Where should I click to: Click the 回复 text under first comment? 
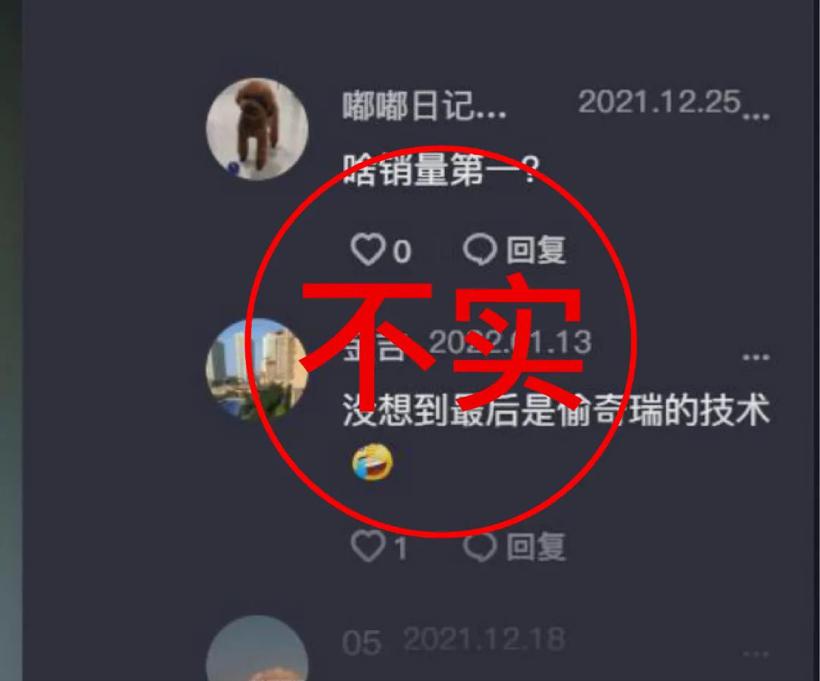tap(536, 250)
